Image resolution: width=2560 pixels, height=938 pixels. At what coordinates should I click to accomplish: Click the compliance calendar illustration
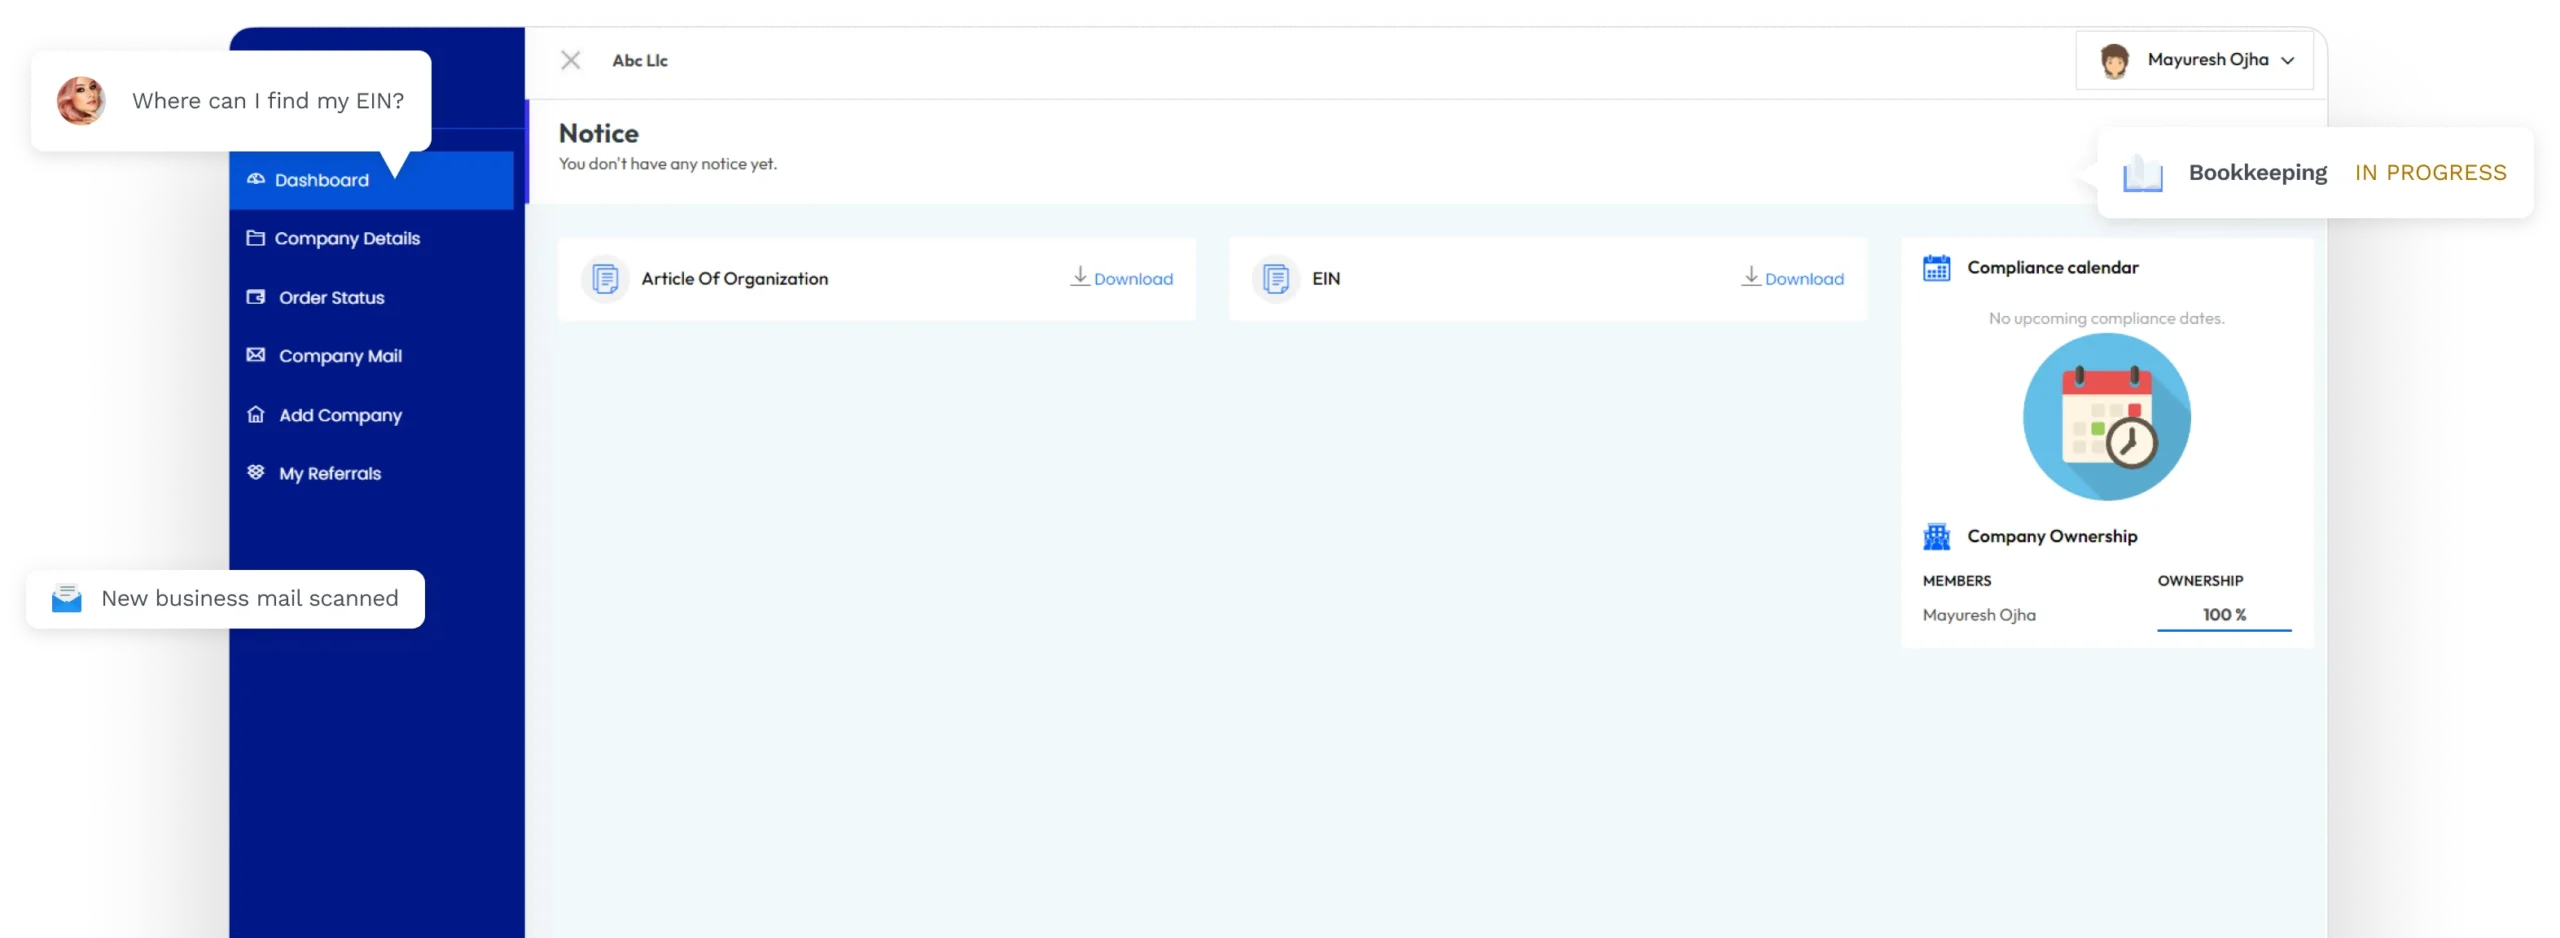pyautogui.click(x=2107, y=416)
